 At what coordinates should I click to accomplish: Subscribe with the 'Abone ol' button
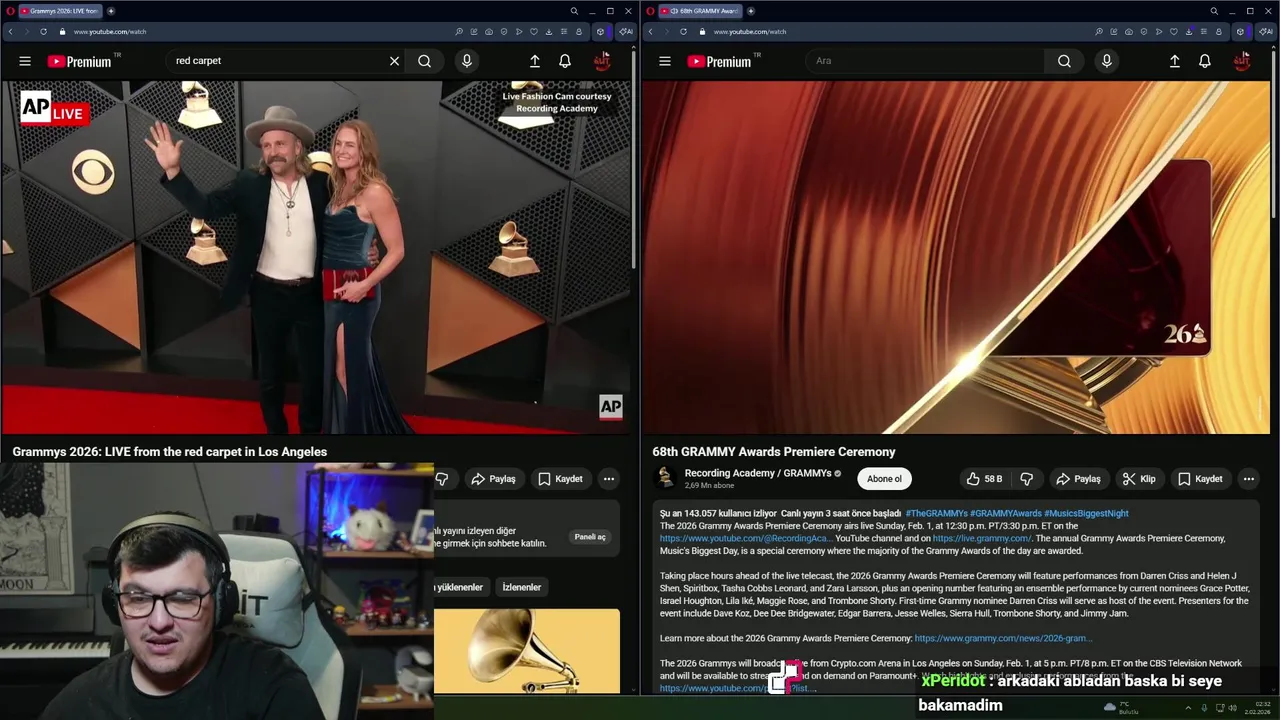coord(884,479)
